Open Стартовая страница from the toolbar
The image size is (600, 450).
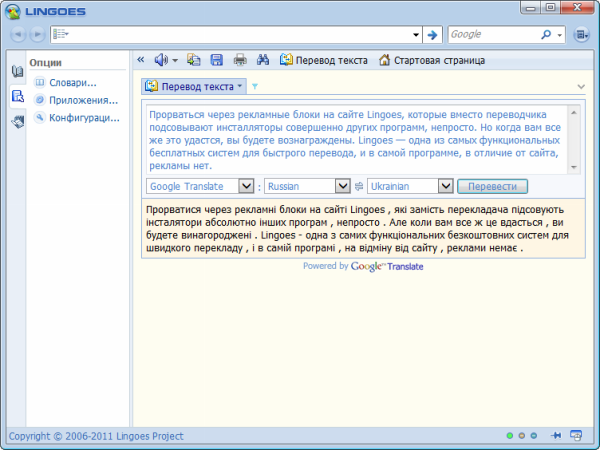pyautogui.click(x=431, y=60)
